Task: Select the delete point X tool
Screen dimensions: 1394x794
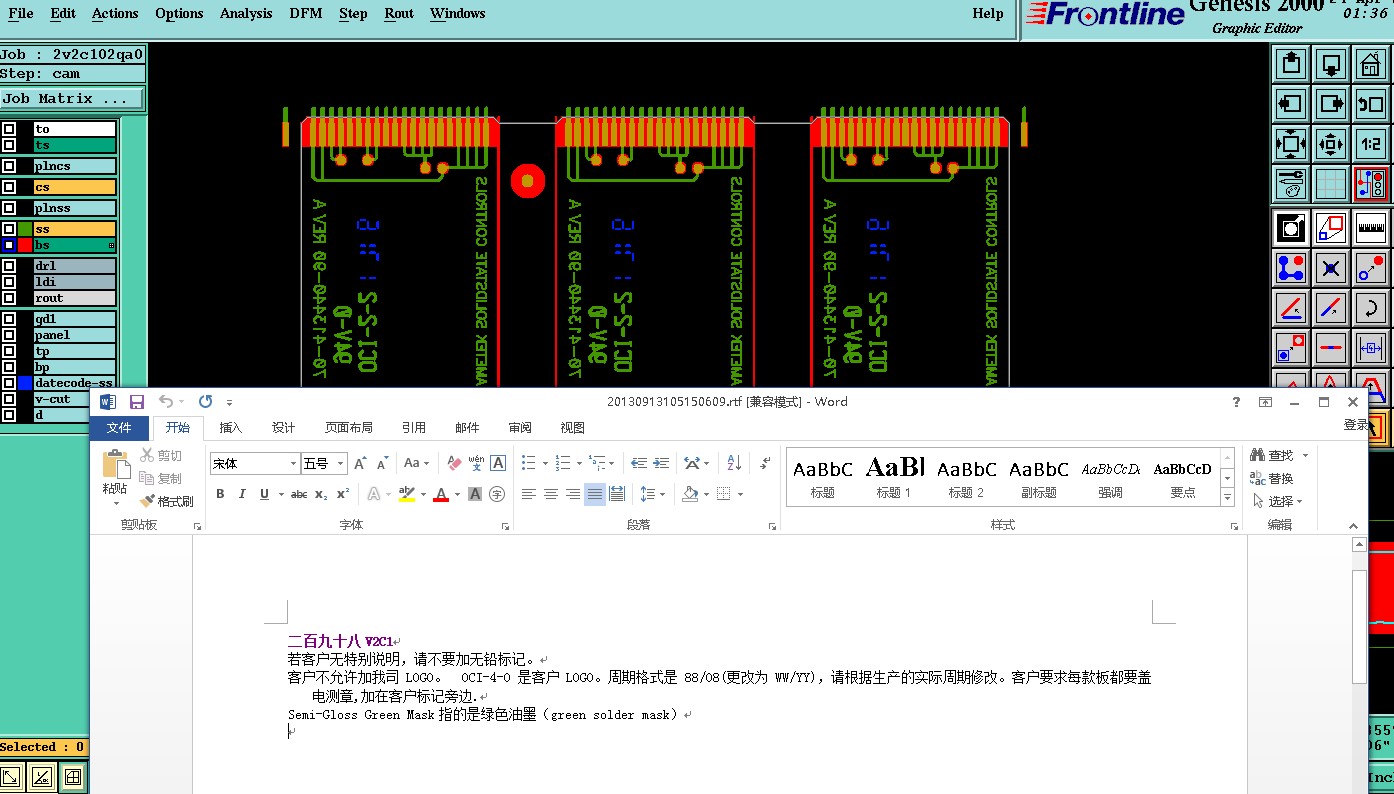Action: click(x=1330, y=268)
